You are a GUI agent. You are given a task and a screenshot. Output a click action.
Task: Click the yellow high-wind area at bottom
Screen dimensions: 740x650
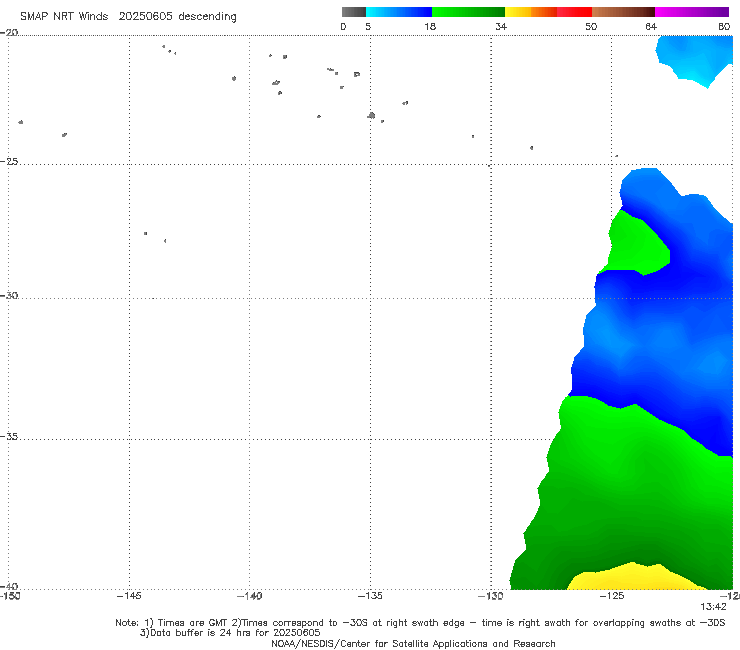[x=635, y=578]
